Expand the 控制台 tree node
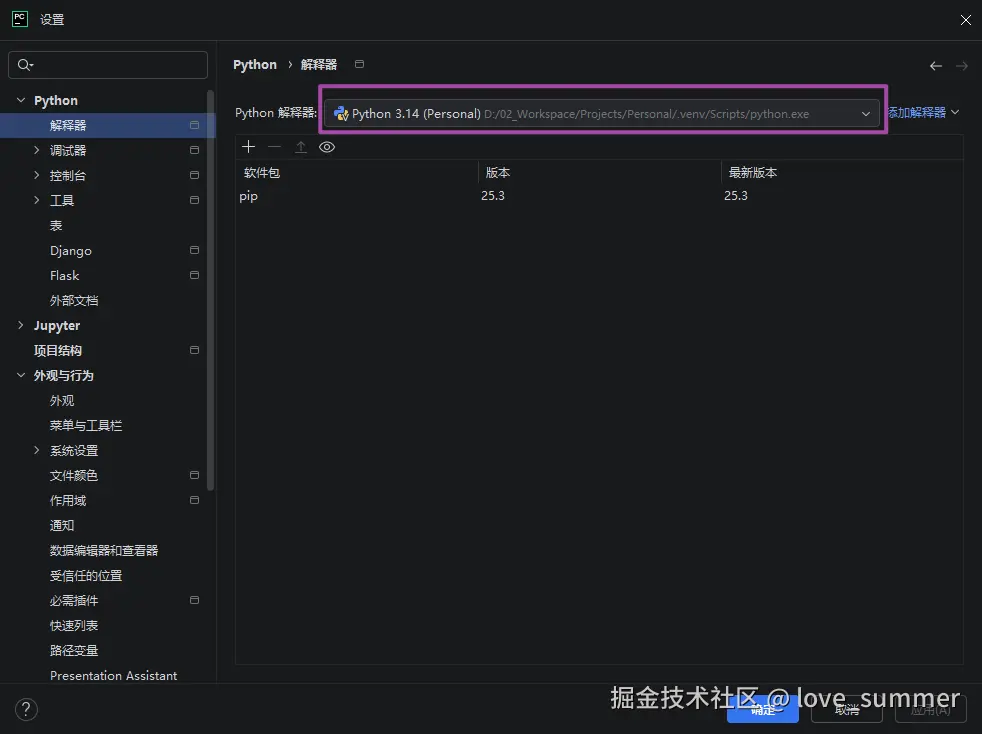 (x=36, y=175)
